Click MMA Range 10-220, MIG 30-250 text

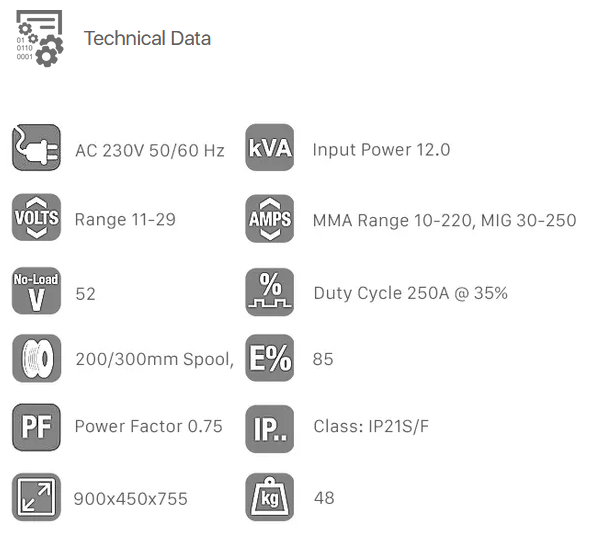coord(444,220)
